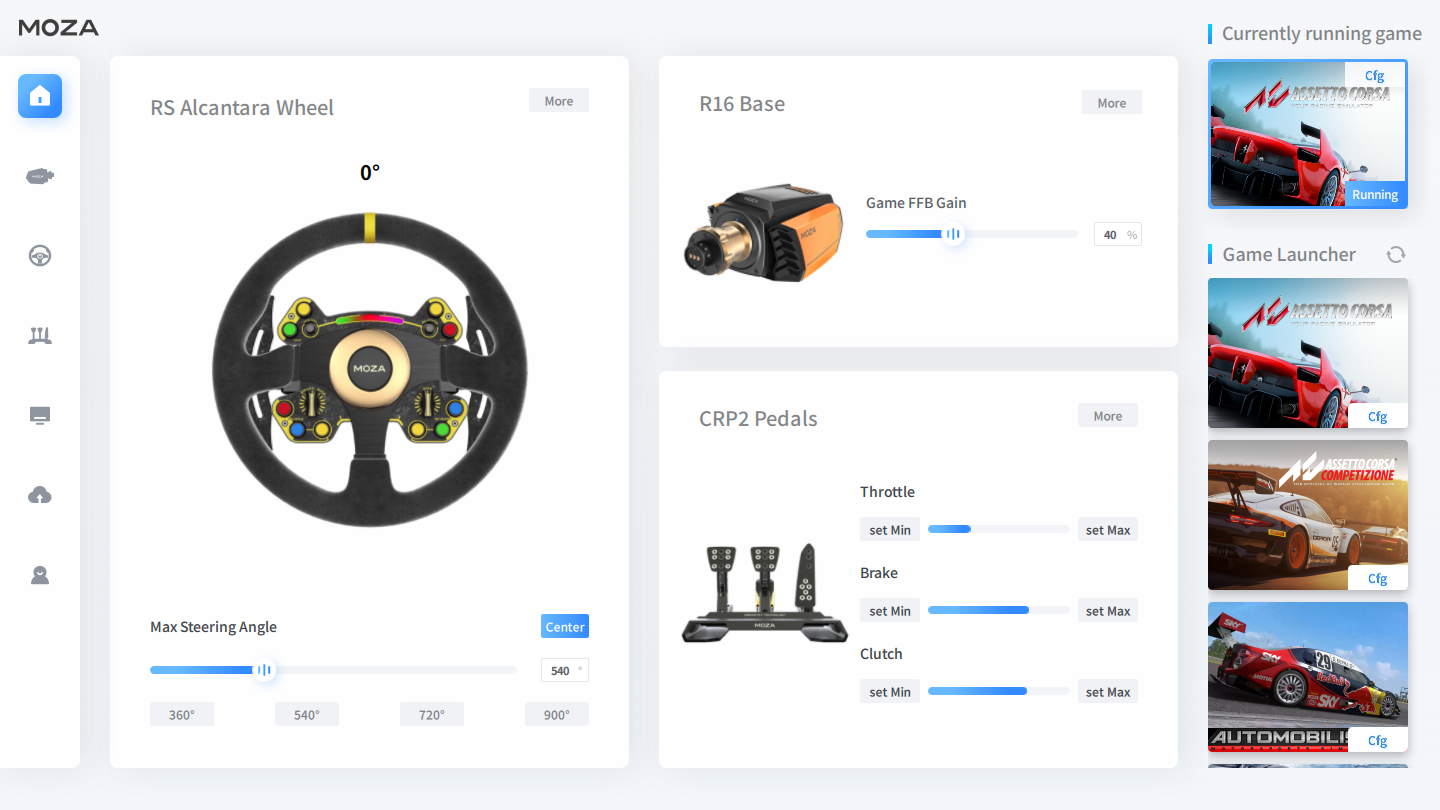Viewport: 1440px width, 810px height.
Task: Click the Throttle level bar
Action: (x=999, y=529)
